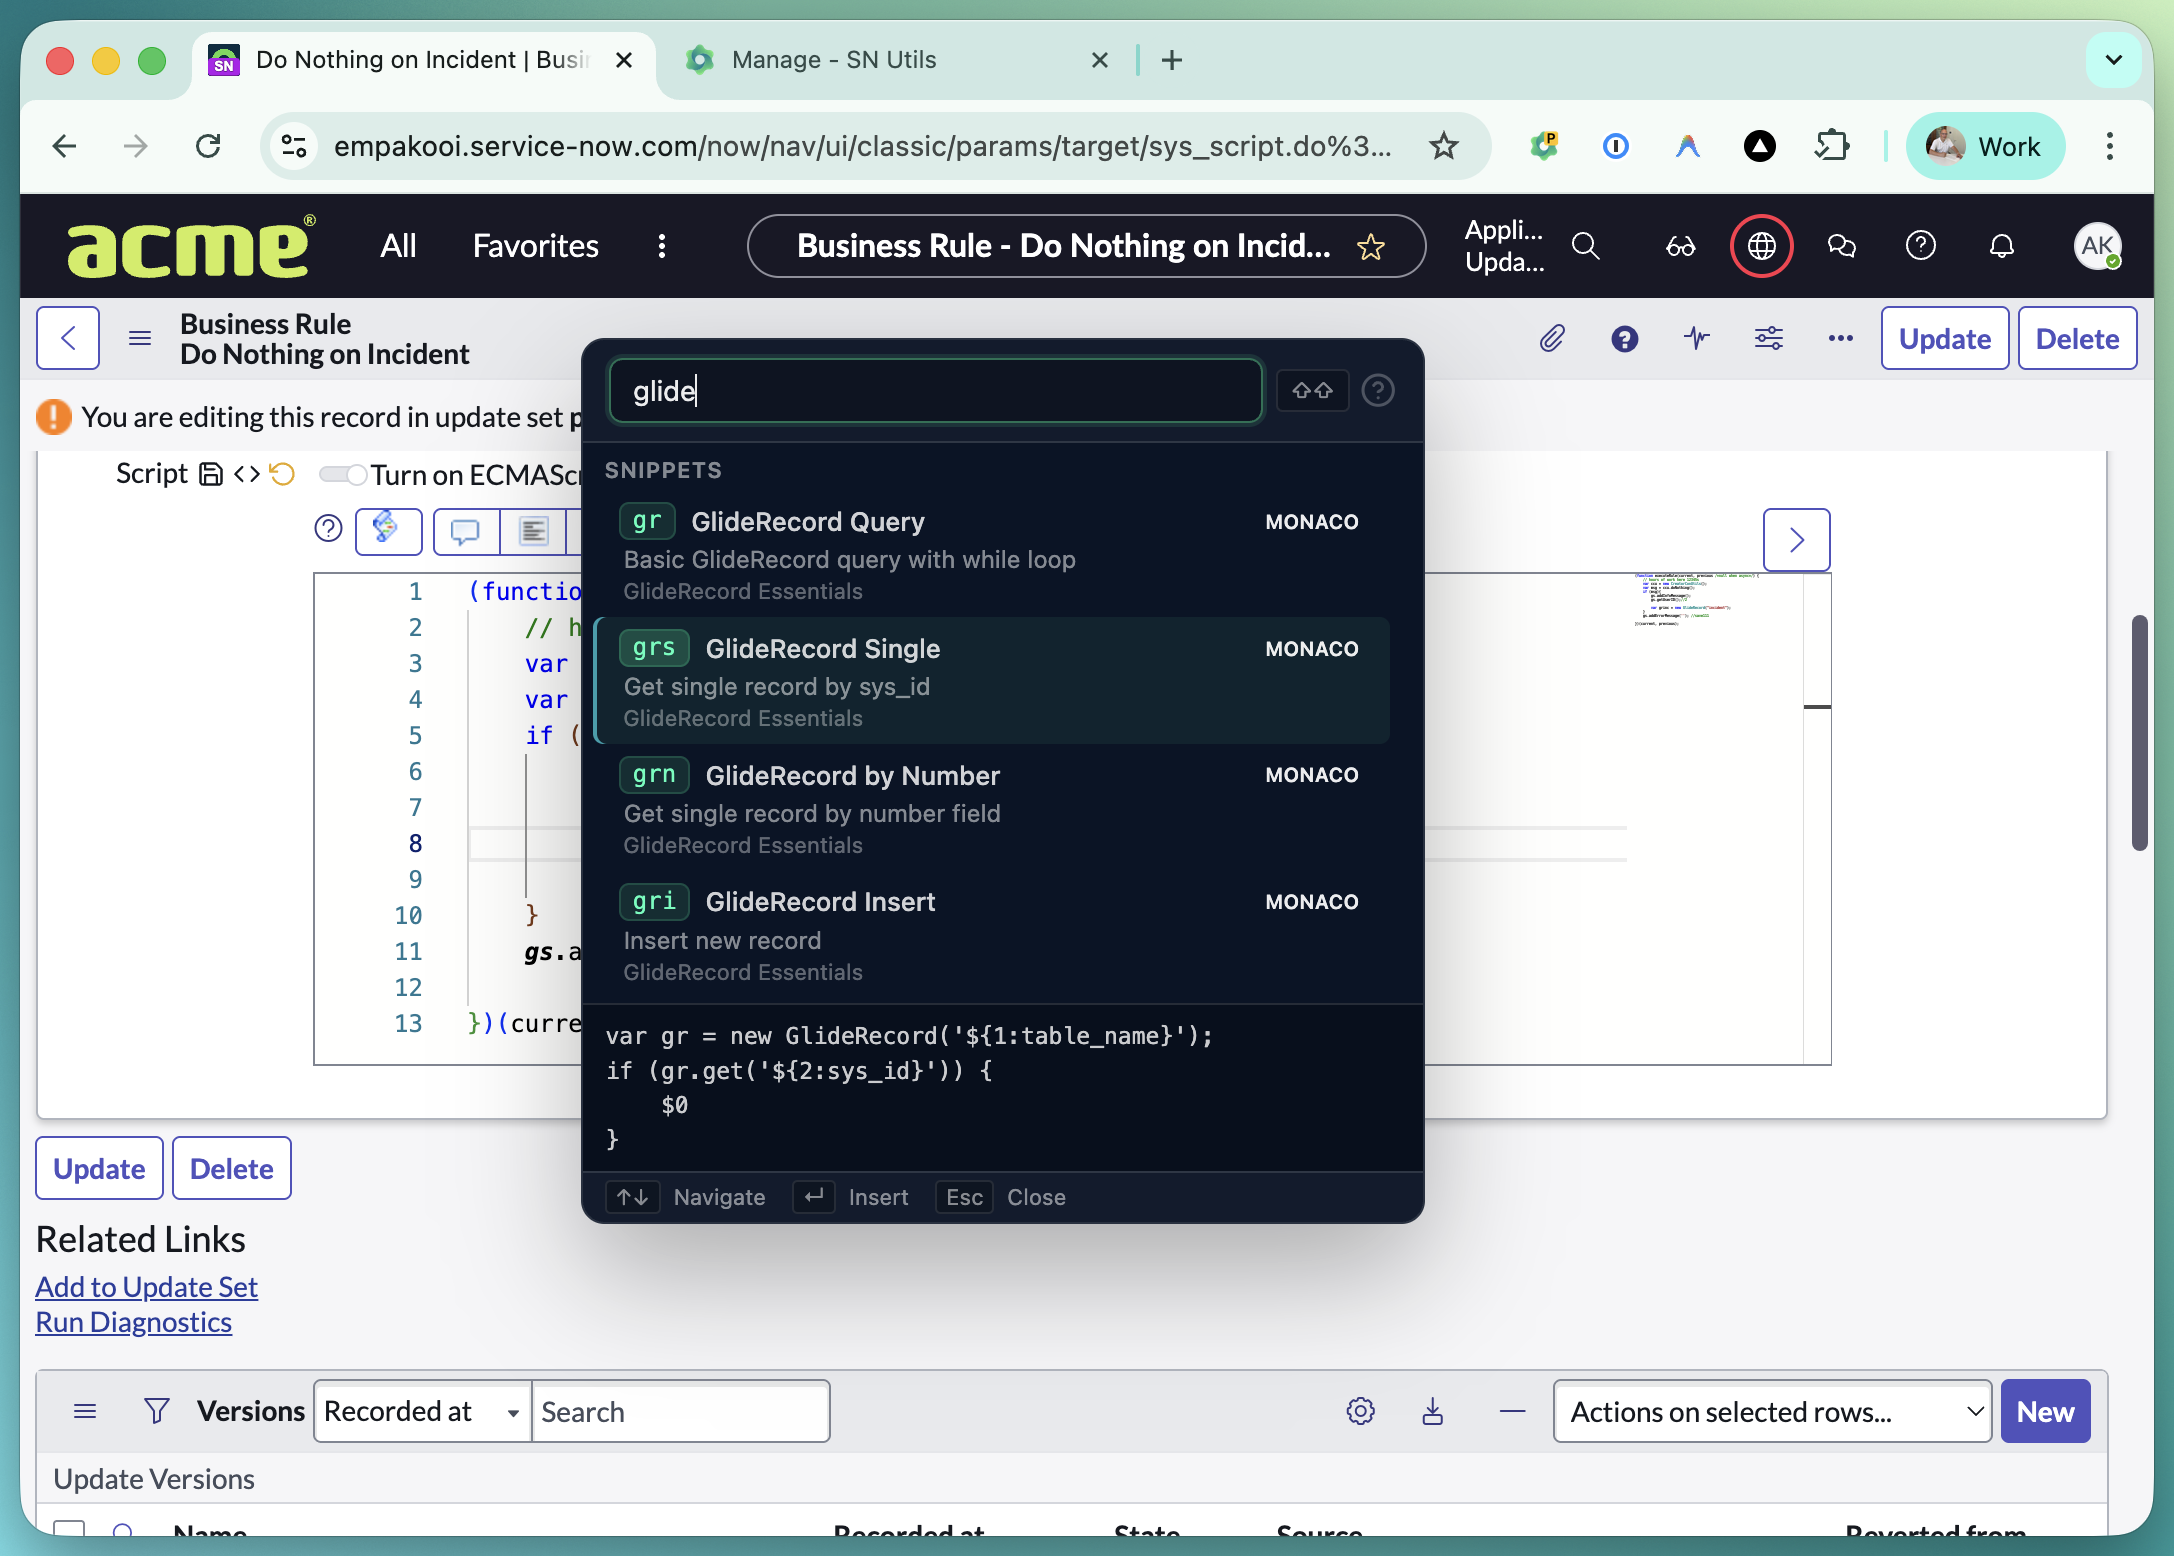
Task: Open the personalize form sliders icon
Action: (x=1768, y=338)
